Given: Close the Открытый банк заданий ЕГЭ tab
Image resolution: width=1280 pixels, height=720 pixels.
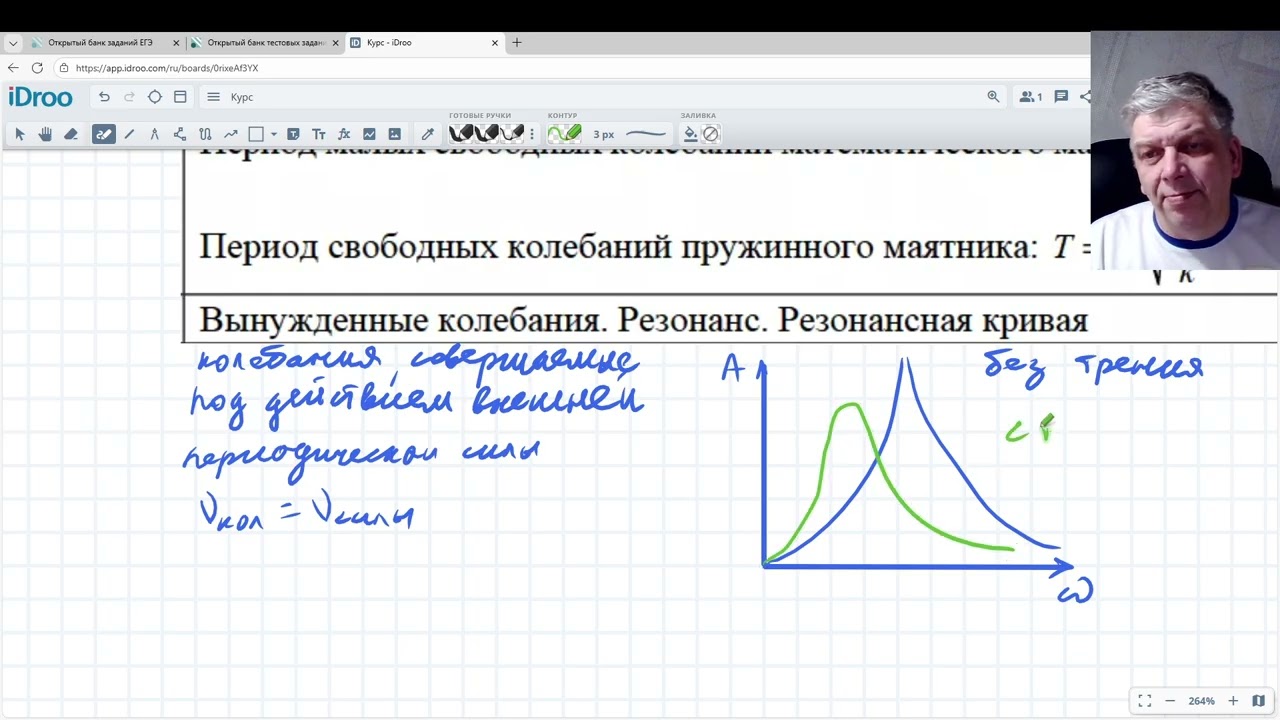Looking at the screenshot, I should click(176, 43).
